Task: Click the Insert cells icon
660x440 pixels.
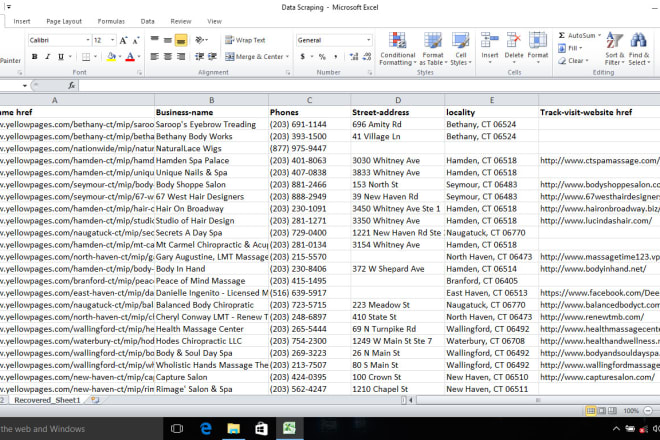Action: tap(490, 40)
